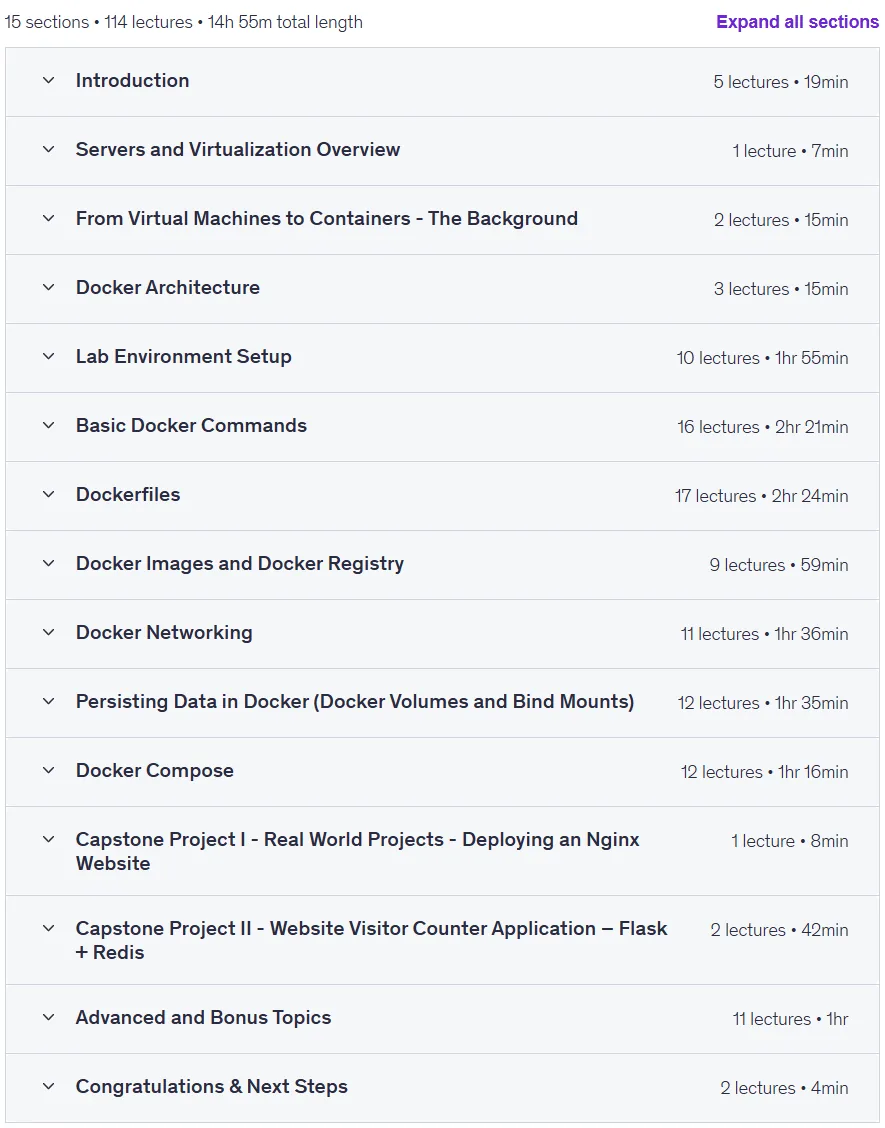Click the 16 lectures 2hr 21min label
Viewport: 885px width, 1128px height.
(x=762, y=427)
